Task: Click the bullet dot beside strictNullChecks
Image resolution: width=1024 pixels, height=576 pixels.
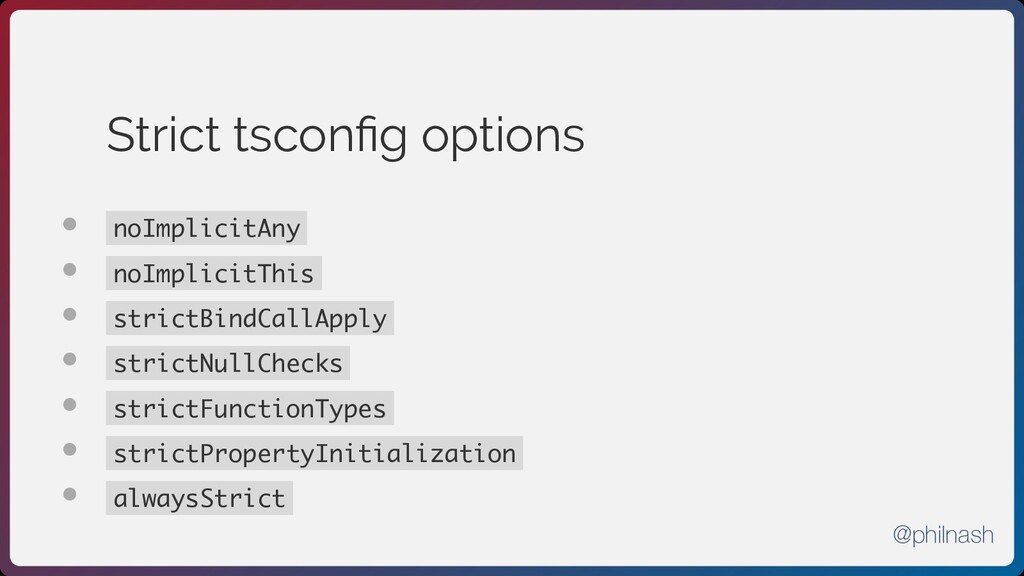Action: click(x=71, y=360)
